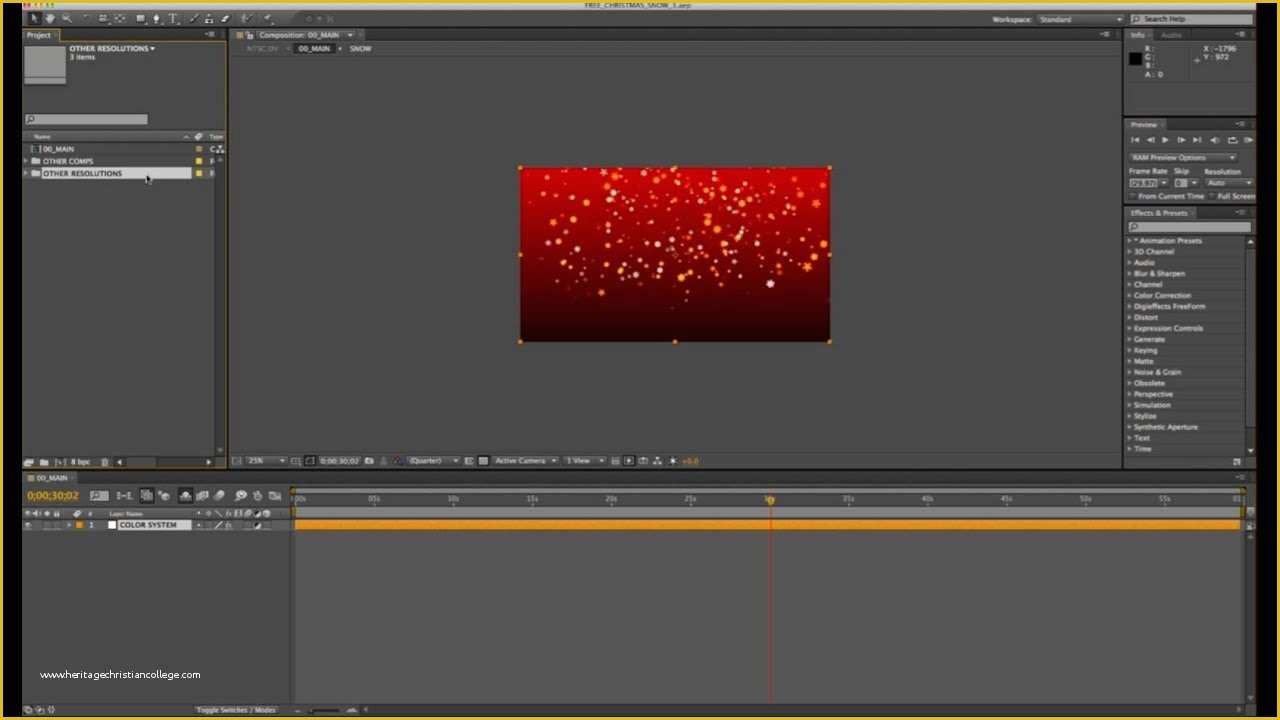Select the Pen tool
This screenshot has width=1280, height=720.
tap(156, 19)
